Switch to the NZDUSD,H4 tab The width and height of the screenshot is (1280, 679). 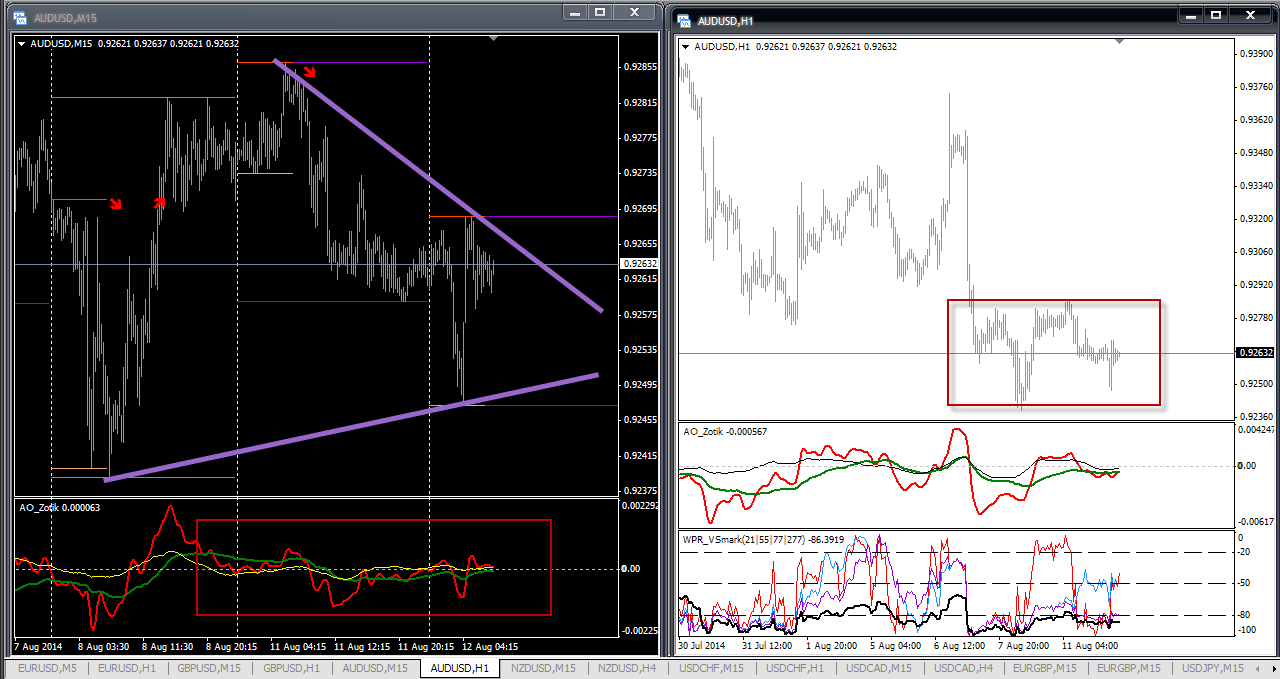(x=627, y=668)
